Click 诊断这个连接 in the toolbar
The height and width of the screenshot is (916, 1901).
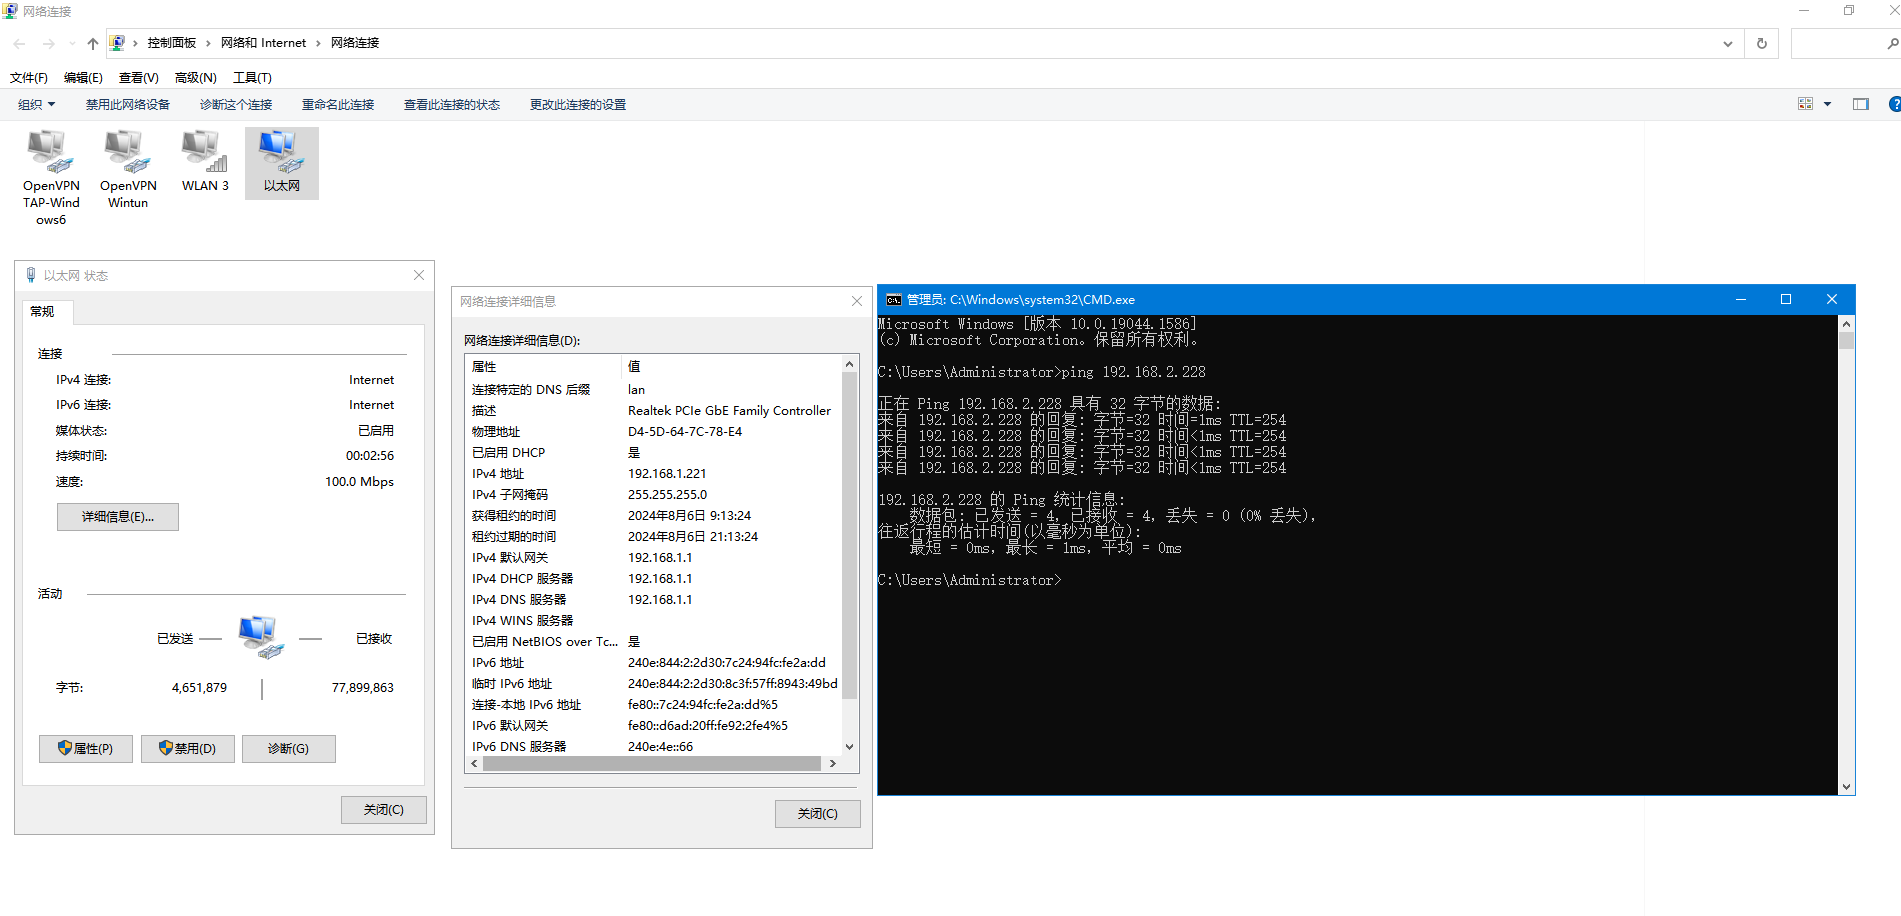[235, 104]
